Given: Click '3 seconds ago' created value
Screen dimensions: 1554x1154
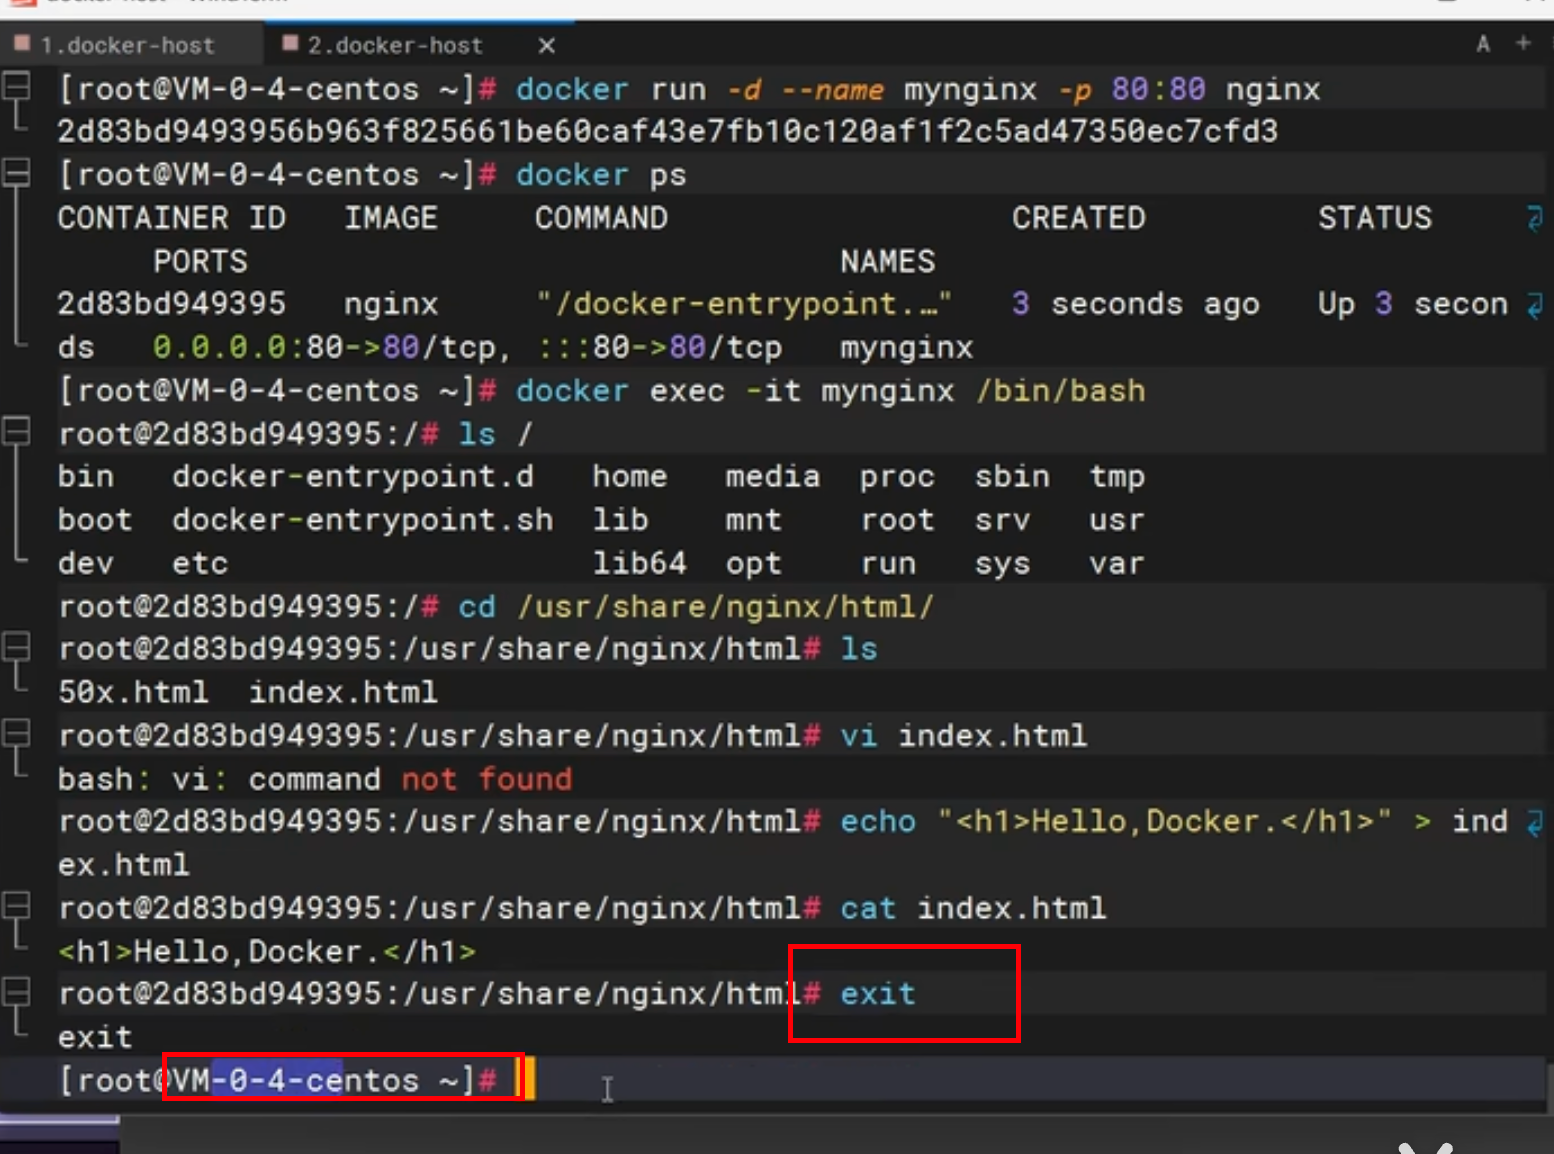Looking at the screenshot, I should tap(1136, 304).
